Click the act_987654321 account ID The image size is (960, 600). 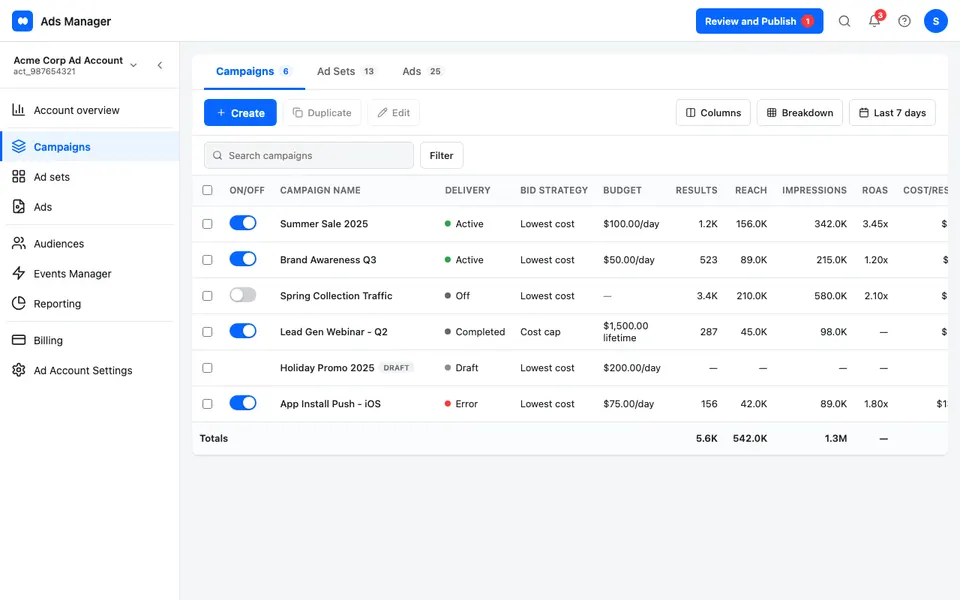coord(45,72)
